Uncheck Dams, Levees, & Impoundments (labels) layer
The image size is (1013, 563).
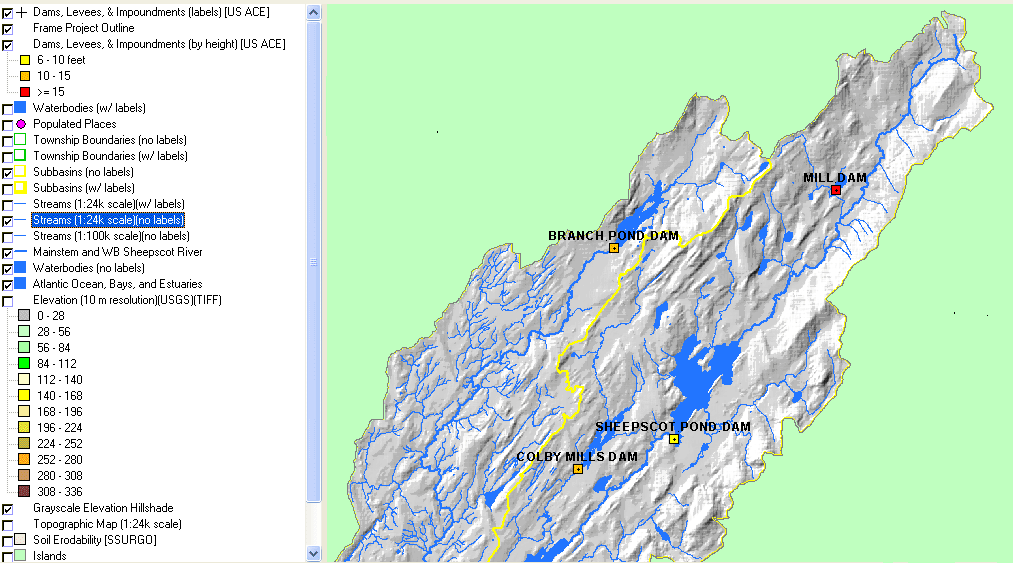point(8,13)
